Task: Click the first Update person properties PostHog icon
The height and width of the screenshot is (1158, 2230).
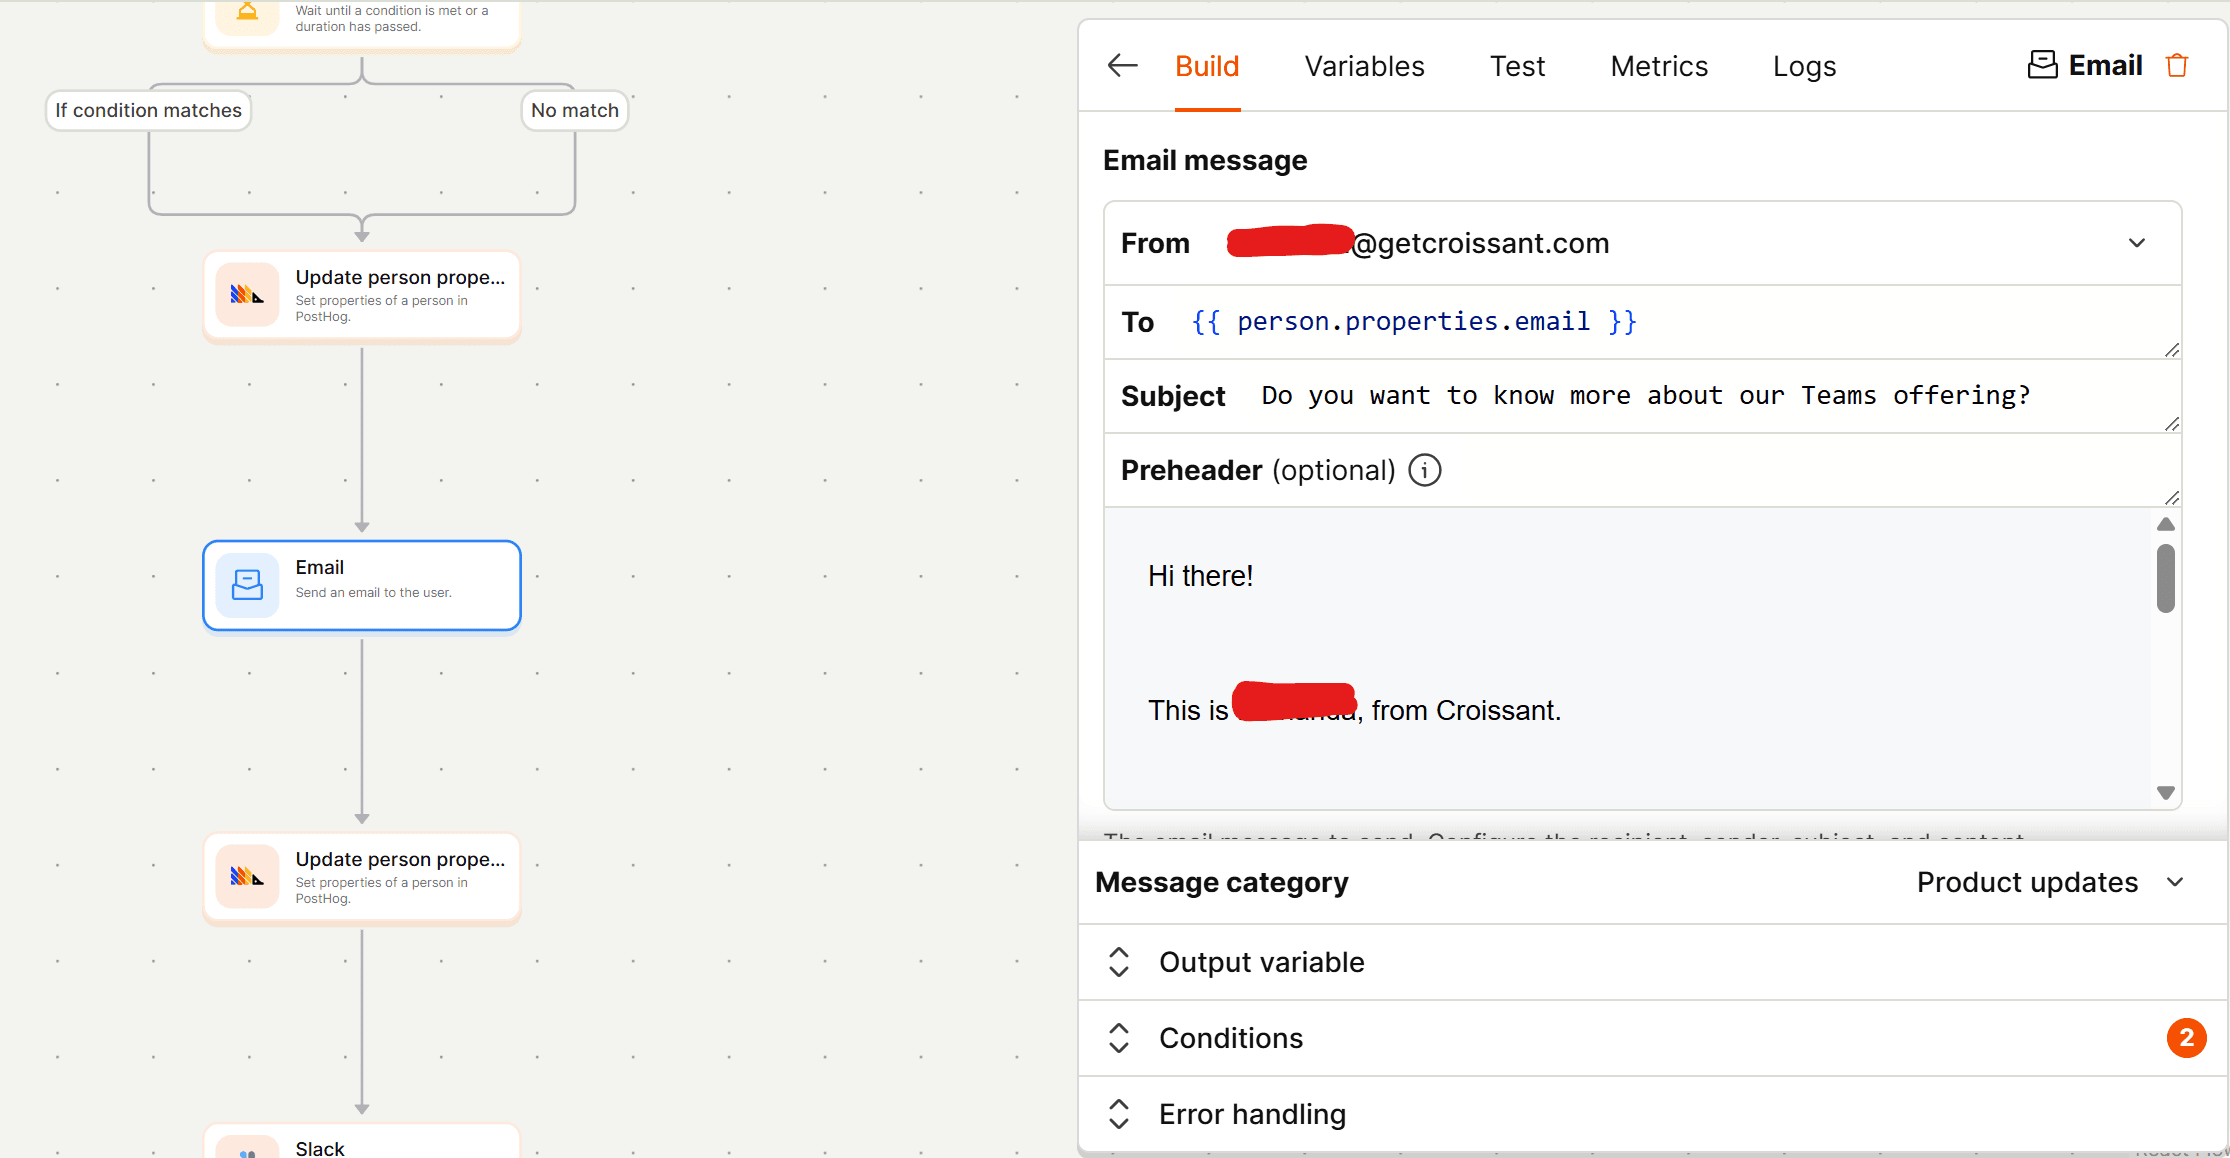Action: click(247, 294)
